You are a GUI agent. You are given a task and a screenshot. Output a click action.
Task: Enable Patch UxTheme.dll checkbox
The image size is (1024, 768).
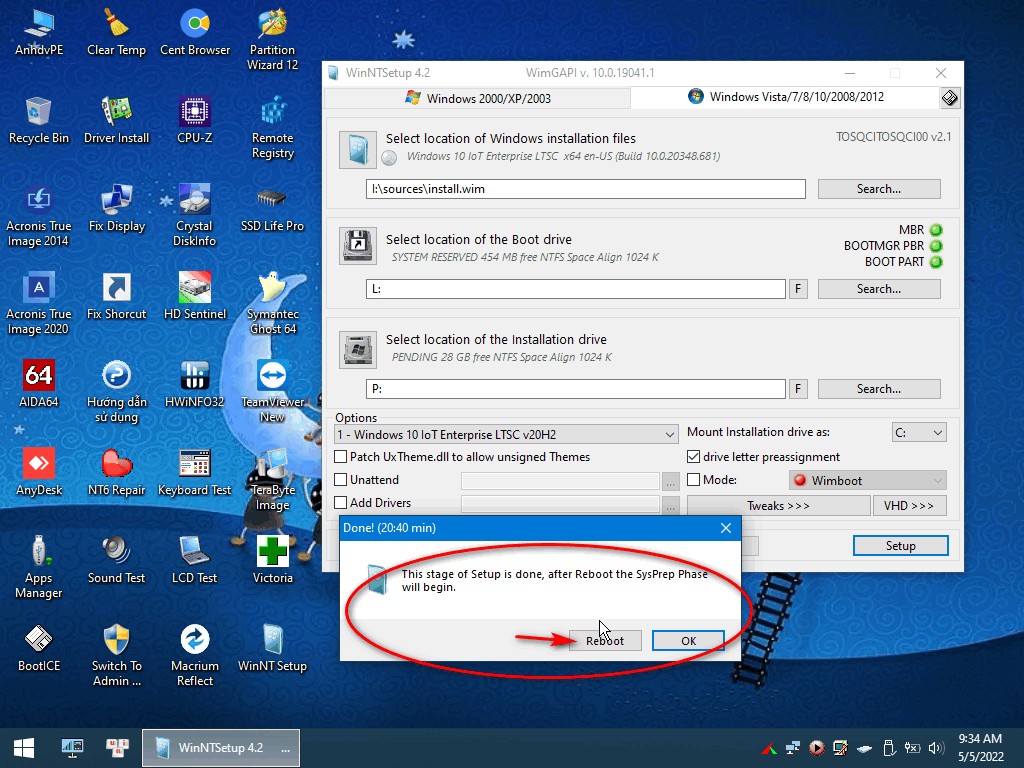click(x=340, y=456)
